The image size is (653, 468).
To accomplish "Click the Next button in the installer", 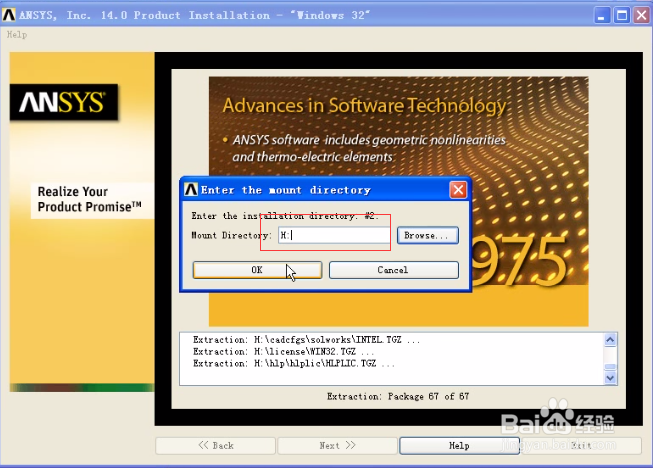I will (337, 446).
